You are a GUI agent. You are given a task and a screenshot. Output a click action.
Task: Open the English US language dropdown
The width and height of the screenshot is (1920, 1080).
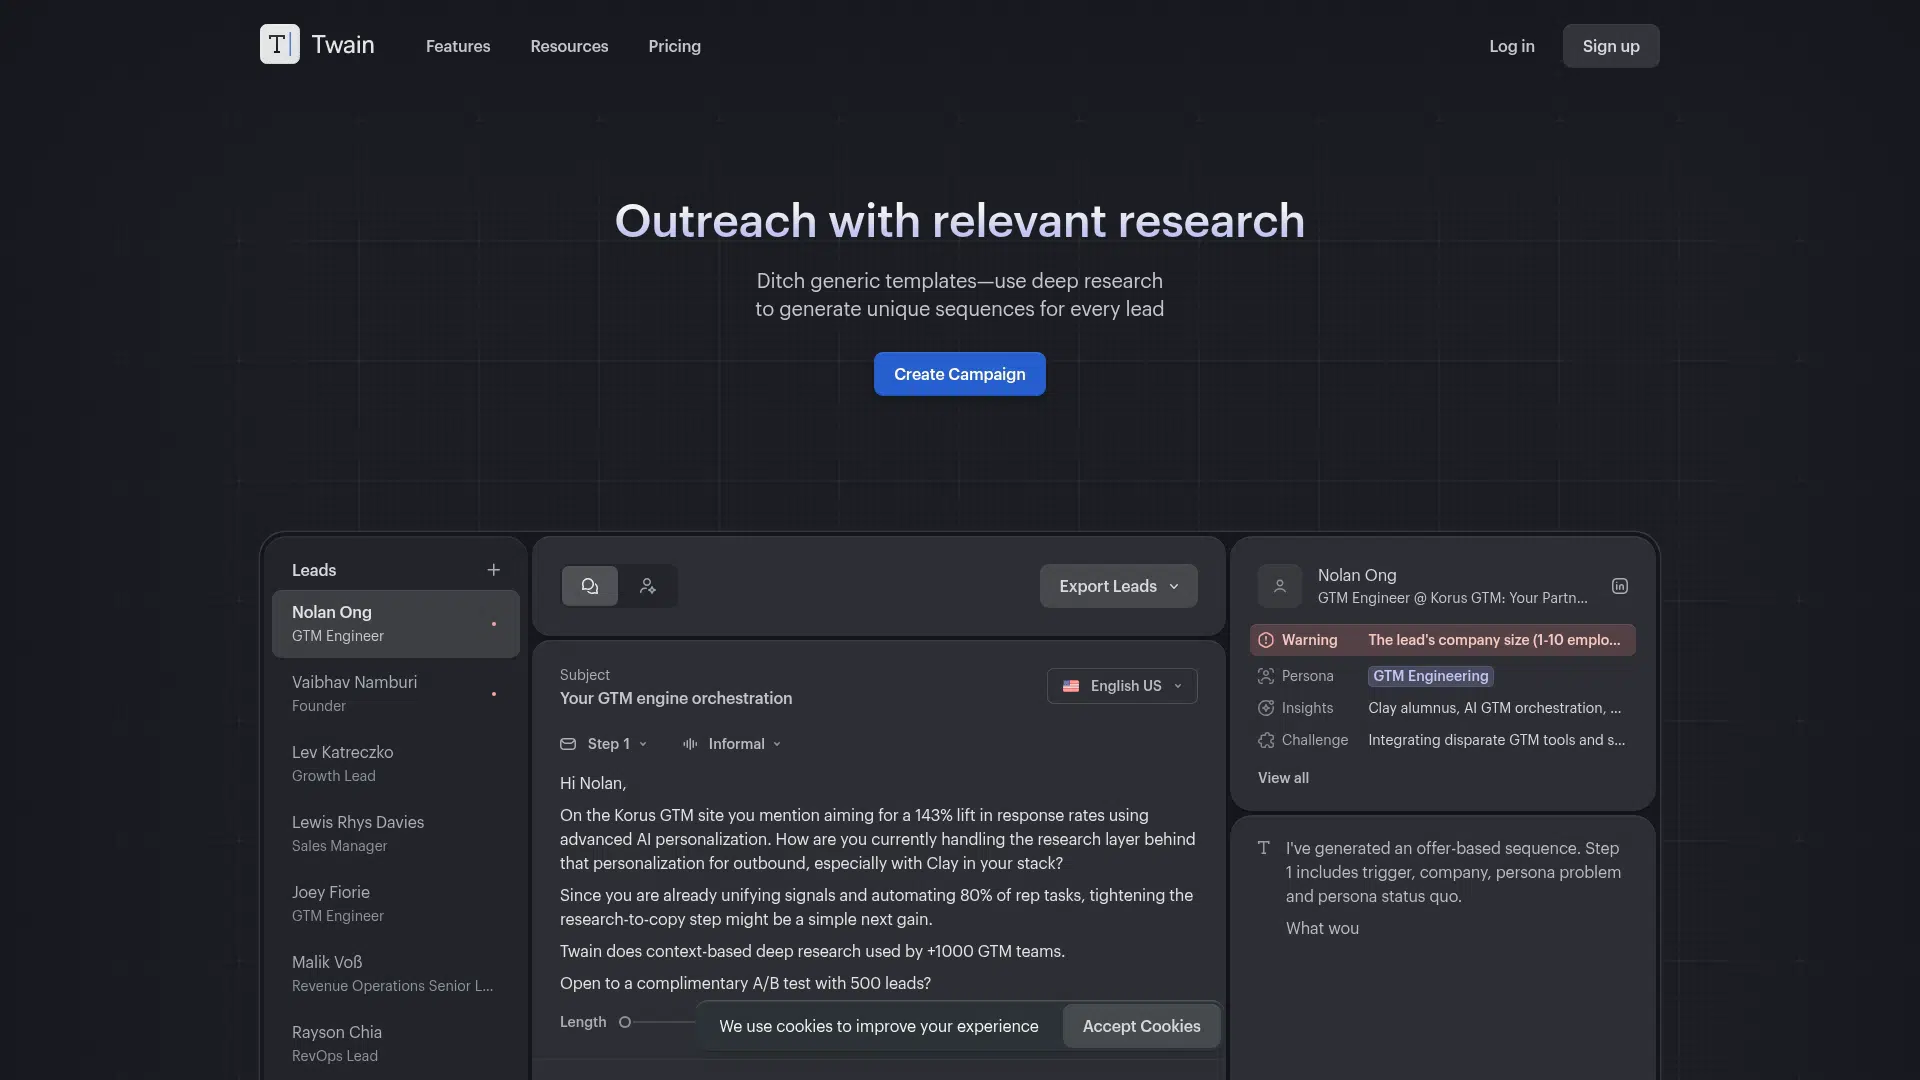[1122, 686]
